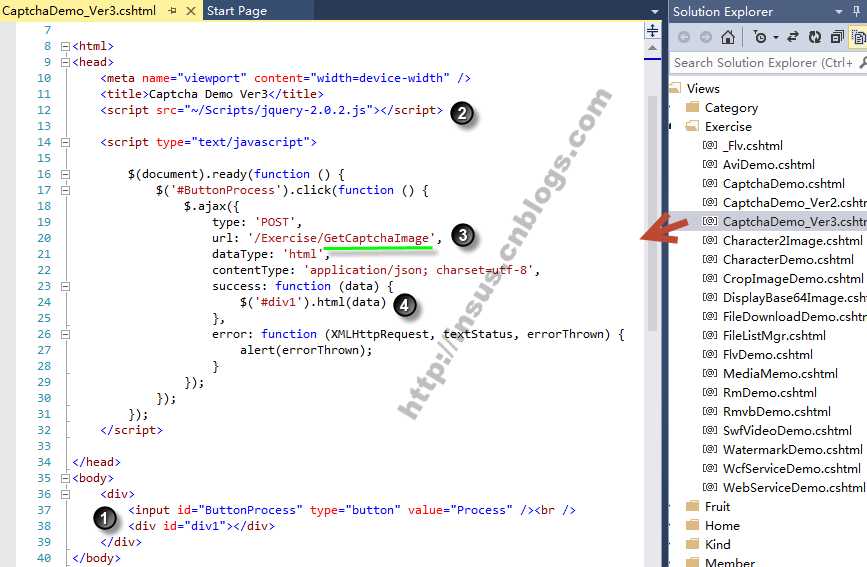The width and height of the screenshot is (867, 567).
Task: Click the FlvDemo.cshtml file icon
Action: click(710, 354)
